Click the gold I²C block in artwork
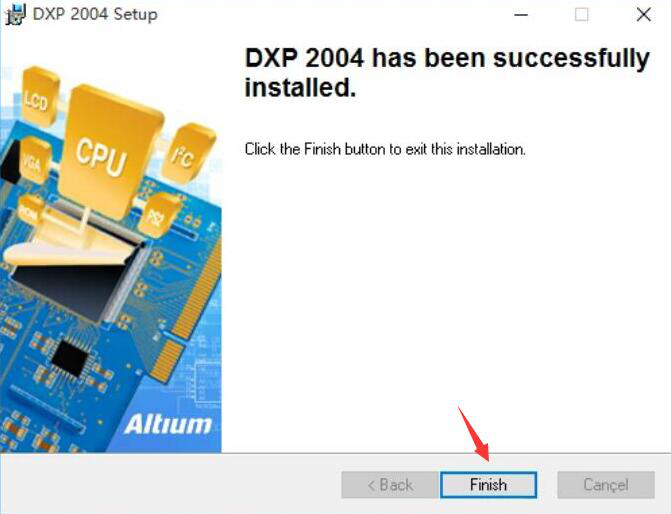671x514 pixels. [188, 153]
